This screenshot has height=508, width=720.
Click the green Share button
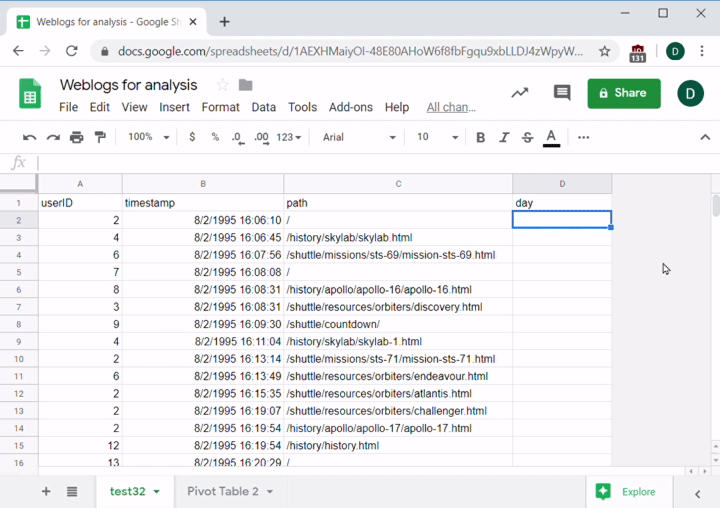point(624,93)
